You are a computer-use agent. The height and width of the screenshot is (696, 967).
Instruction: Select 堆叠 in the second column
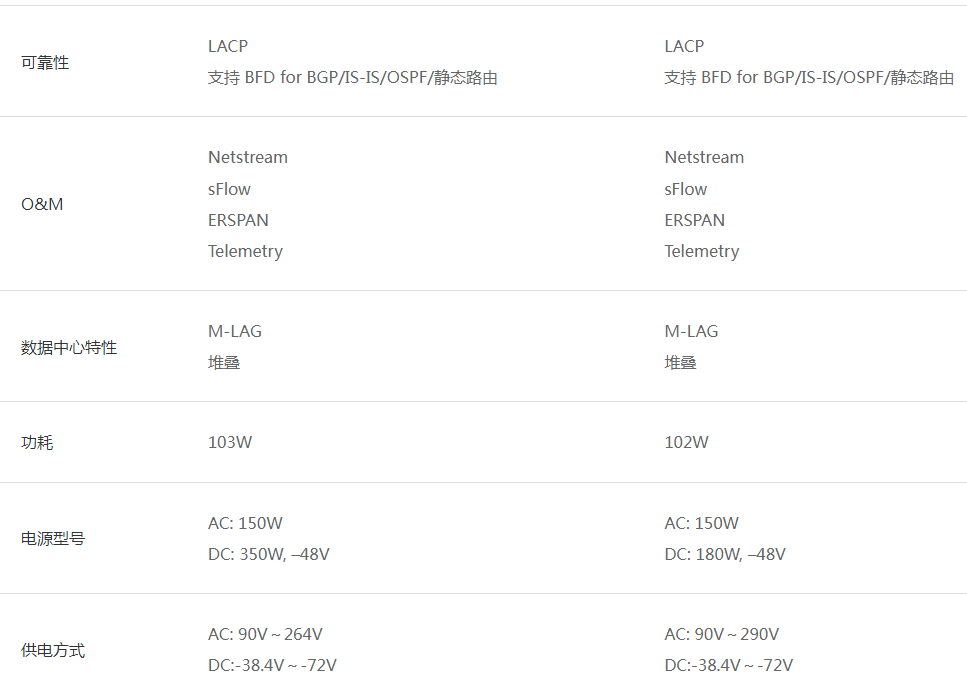[x=680, y=362]
